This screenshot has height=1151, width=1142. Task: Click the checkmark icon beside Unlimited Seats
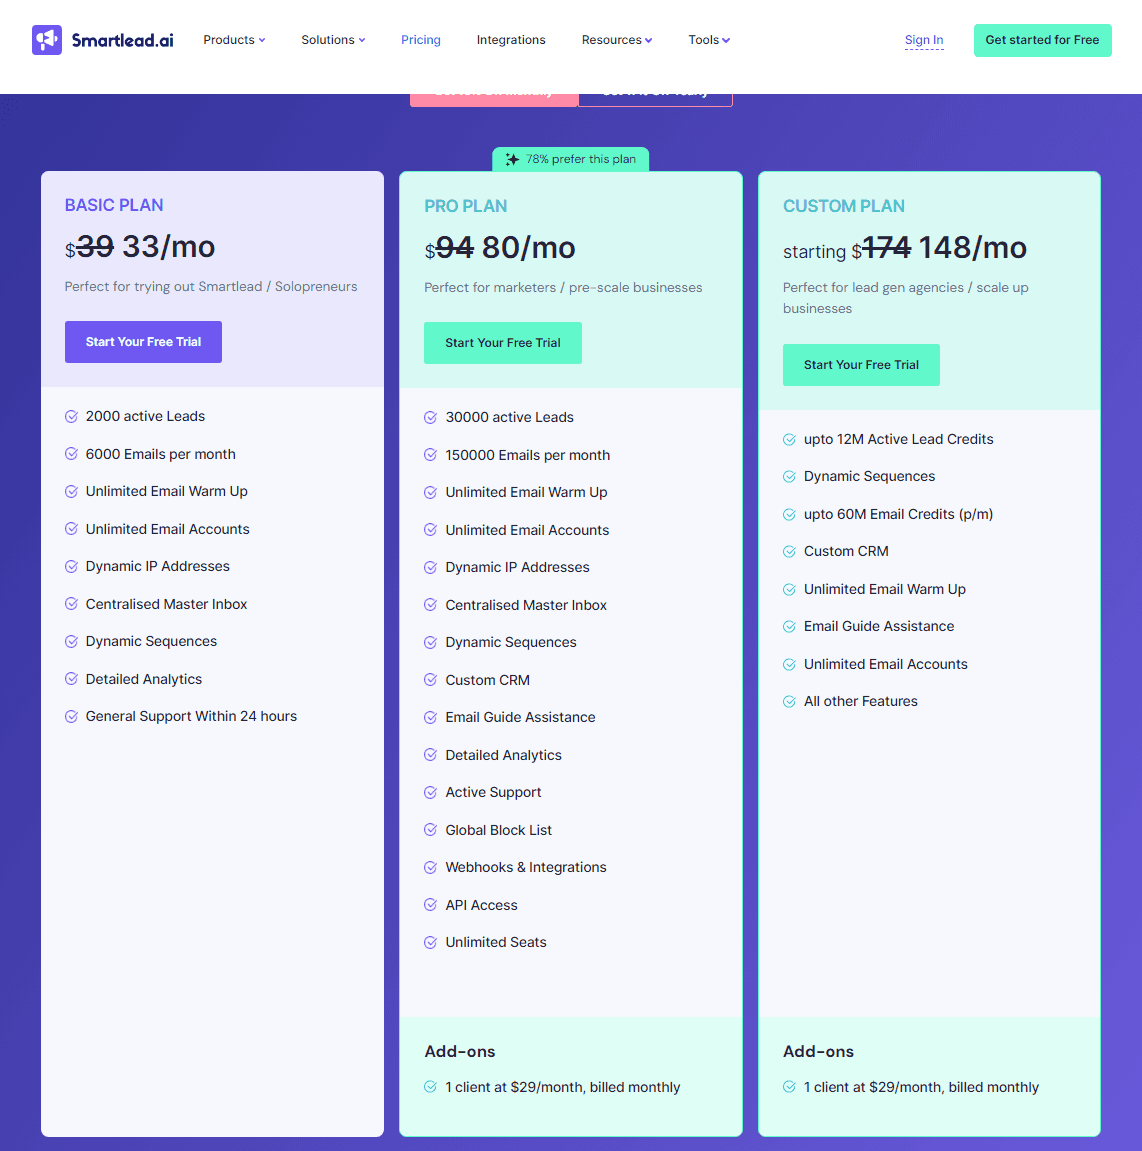point(431,942)
